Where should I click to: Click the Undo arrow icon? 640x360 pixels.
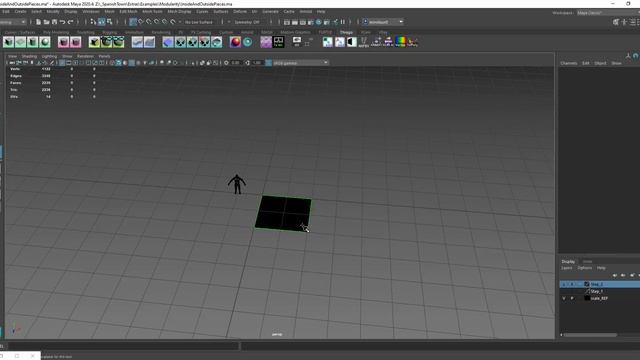(62, 22)
